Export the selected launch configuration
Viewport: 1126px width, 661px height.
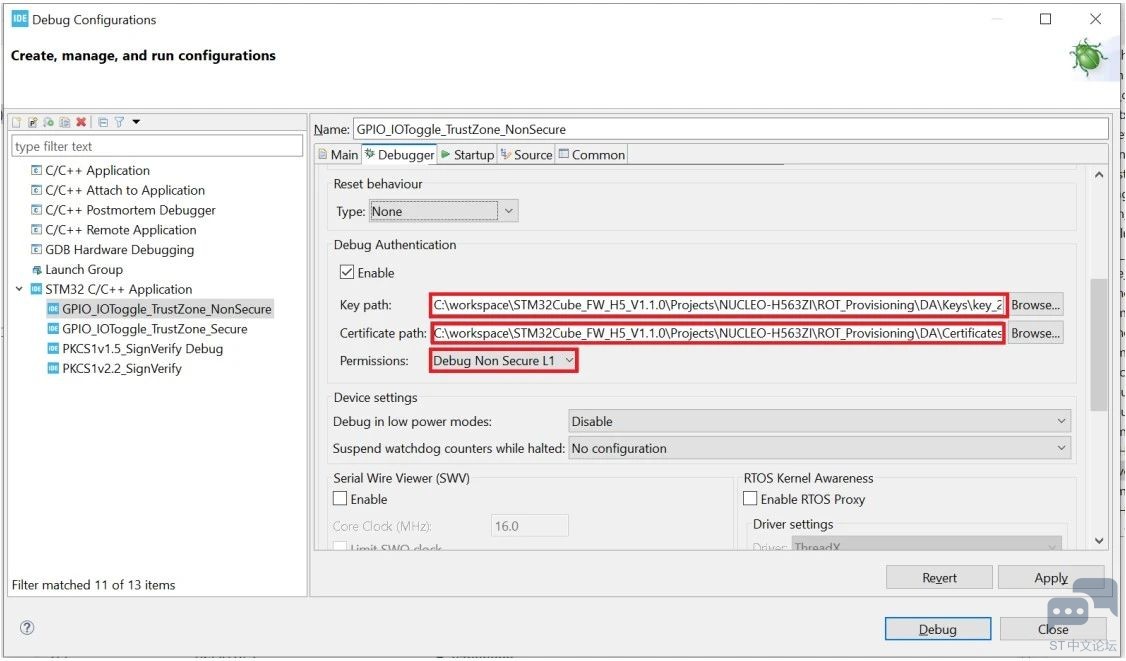pos(48,122)
